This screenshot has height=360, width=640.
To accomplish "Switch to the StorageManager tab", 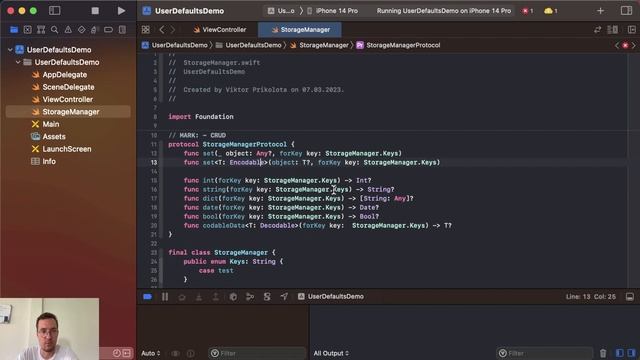I will click(300, 30).
